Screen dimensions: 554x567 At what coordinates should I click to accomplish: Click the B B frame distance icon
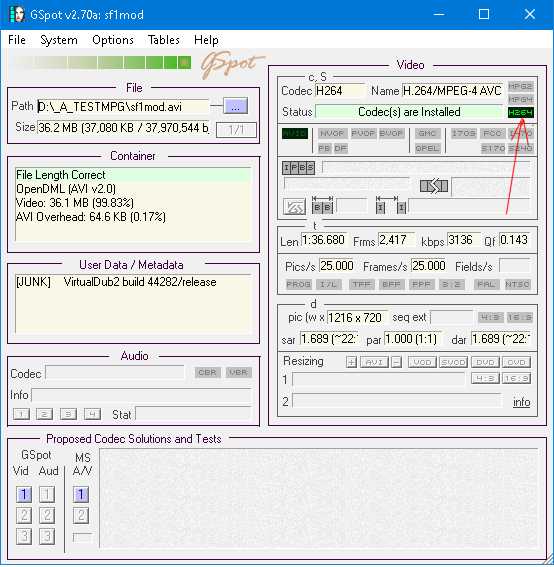point(322,205)
